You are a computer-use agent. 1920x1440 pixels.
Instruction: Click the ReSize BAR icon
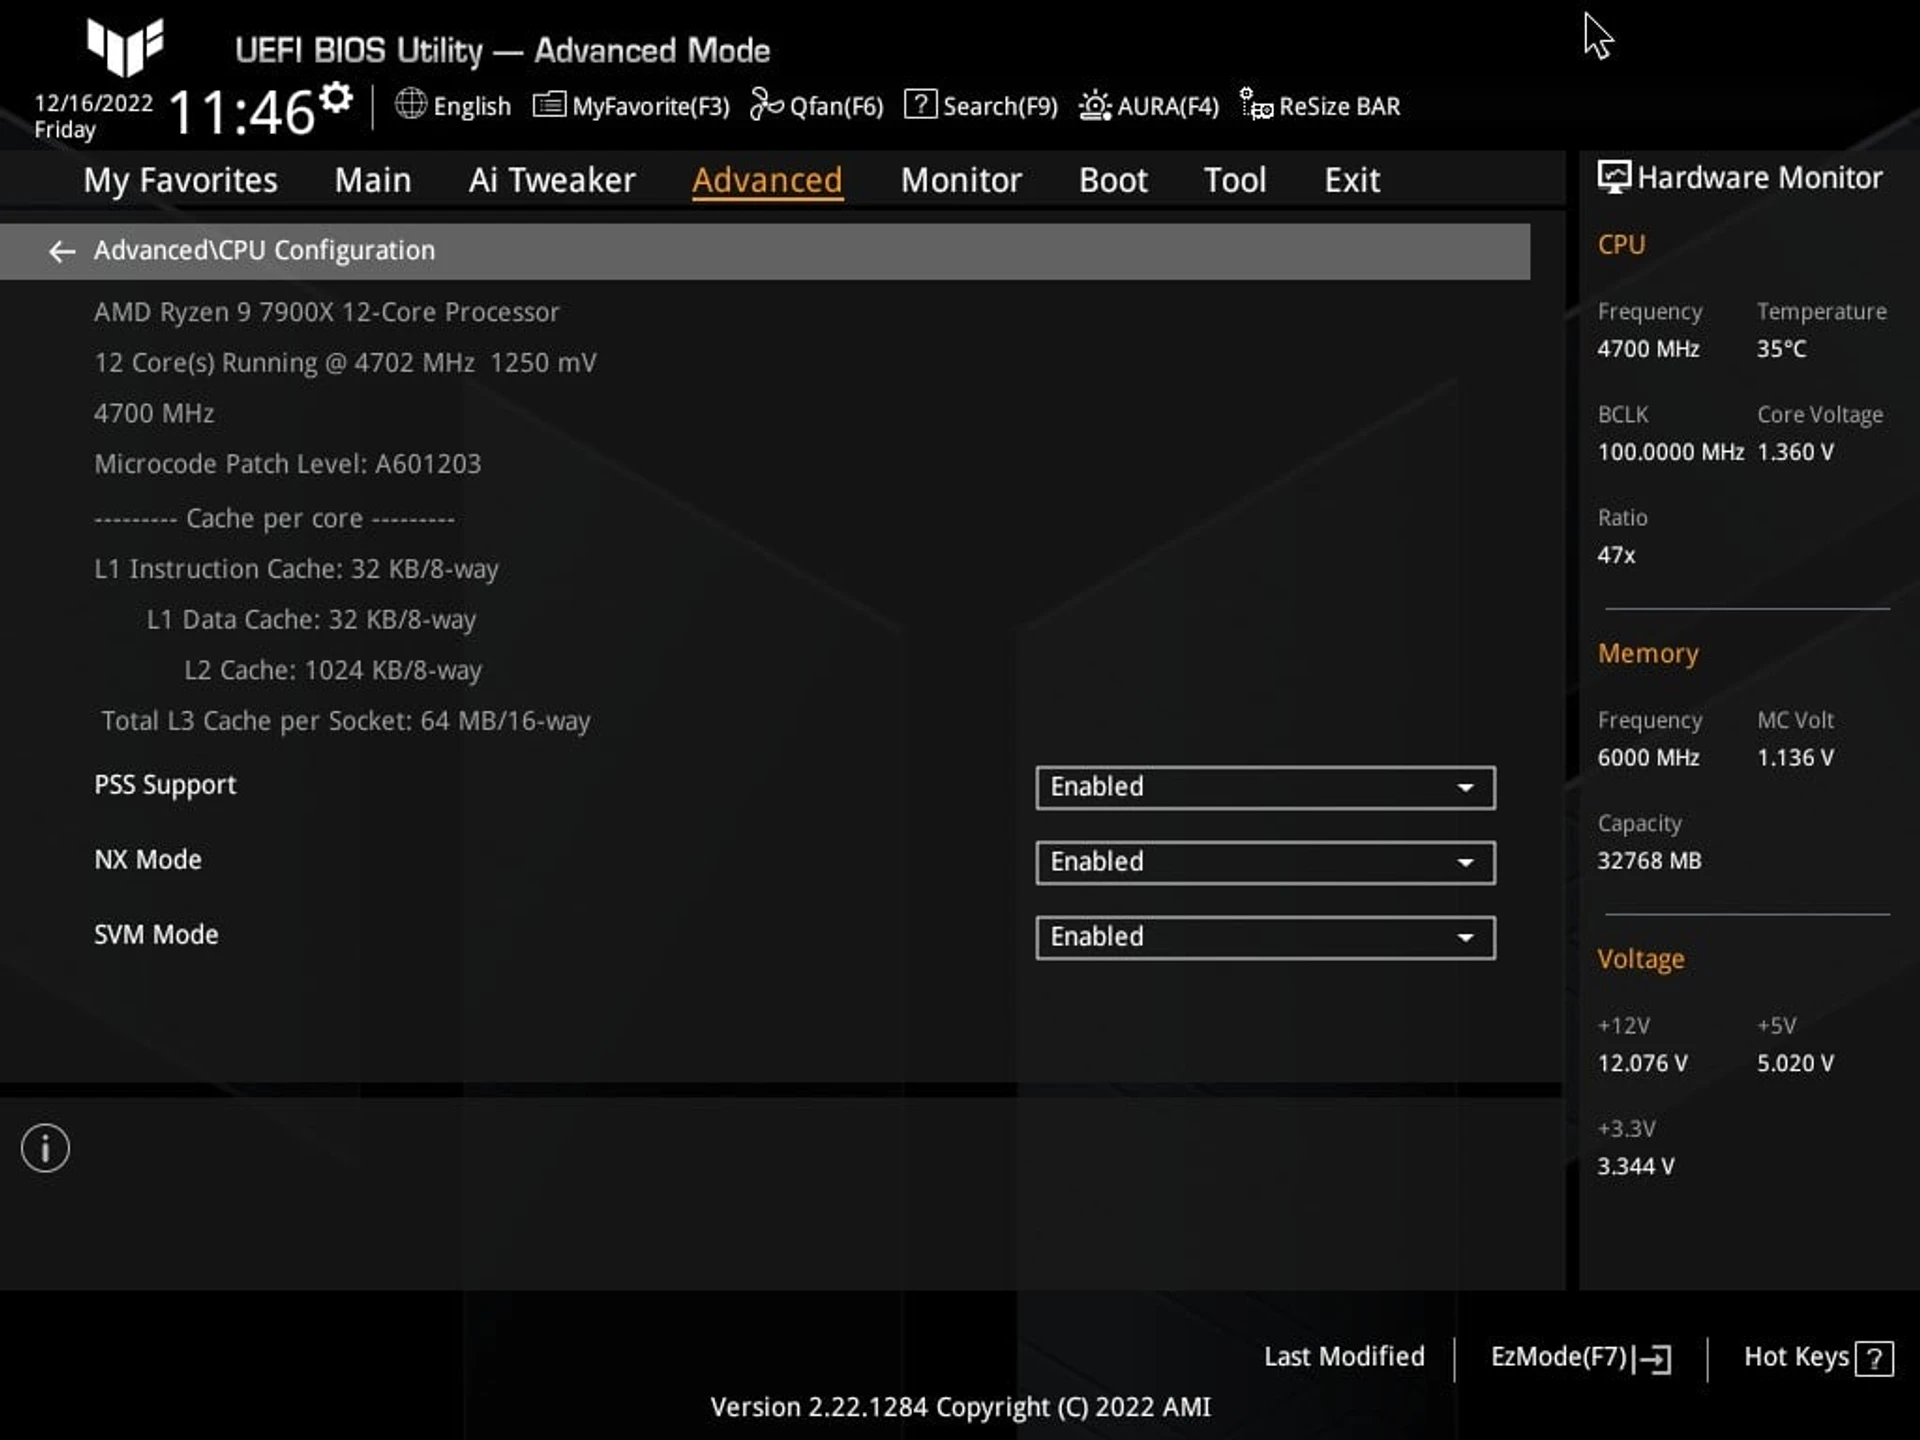coord(1256,104)
